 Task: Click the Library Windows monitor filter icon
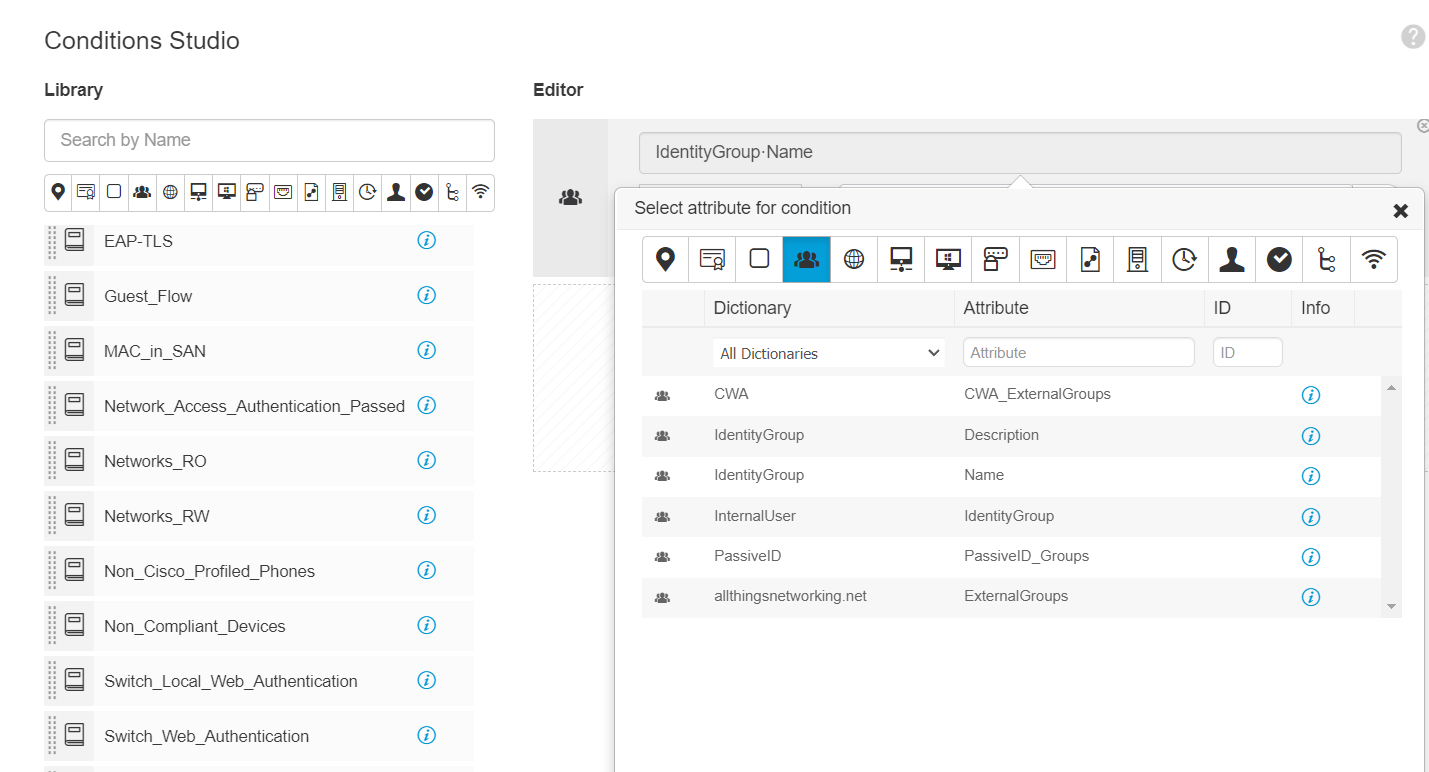[227, 192]
